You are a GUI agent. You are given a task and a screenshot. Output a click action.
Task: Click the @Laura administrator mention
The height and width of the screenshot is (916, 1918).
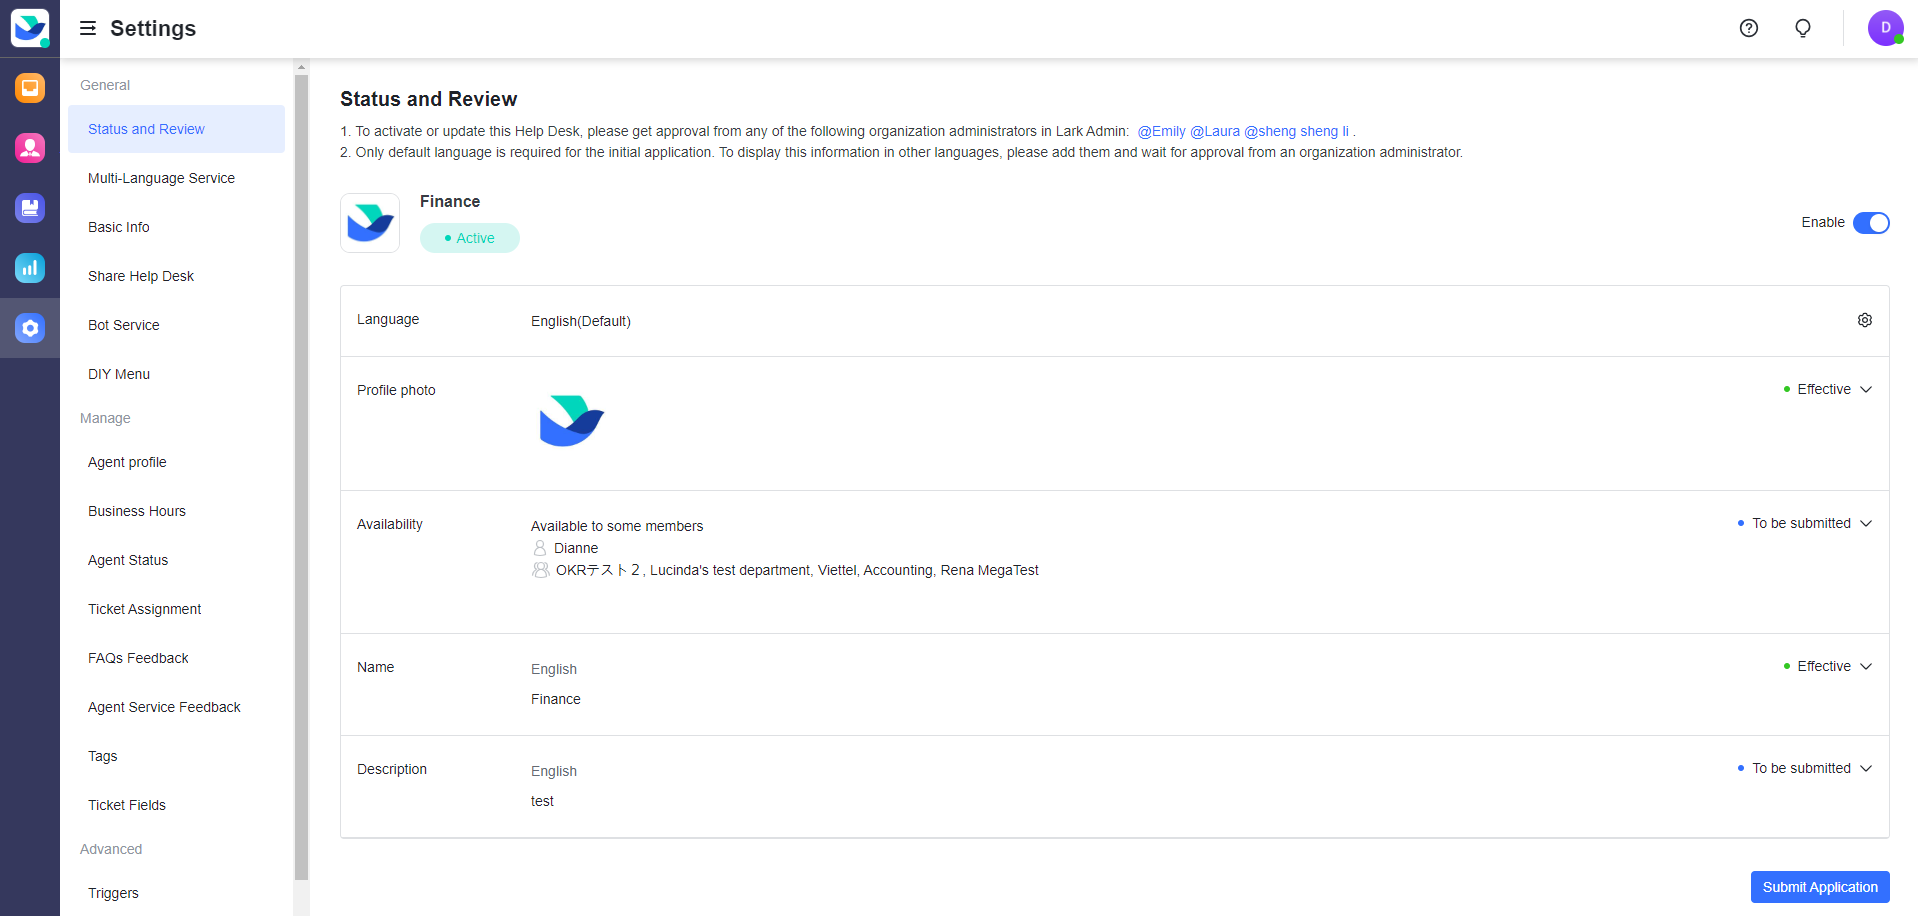pyautogui.click(x=1215, y=131)
